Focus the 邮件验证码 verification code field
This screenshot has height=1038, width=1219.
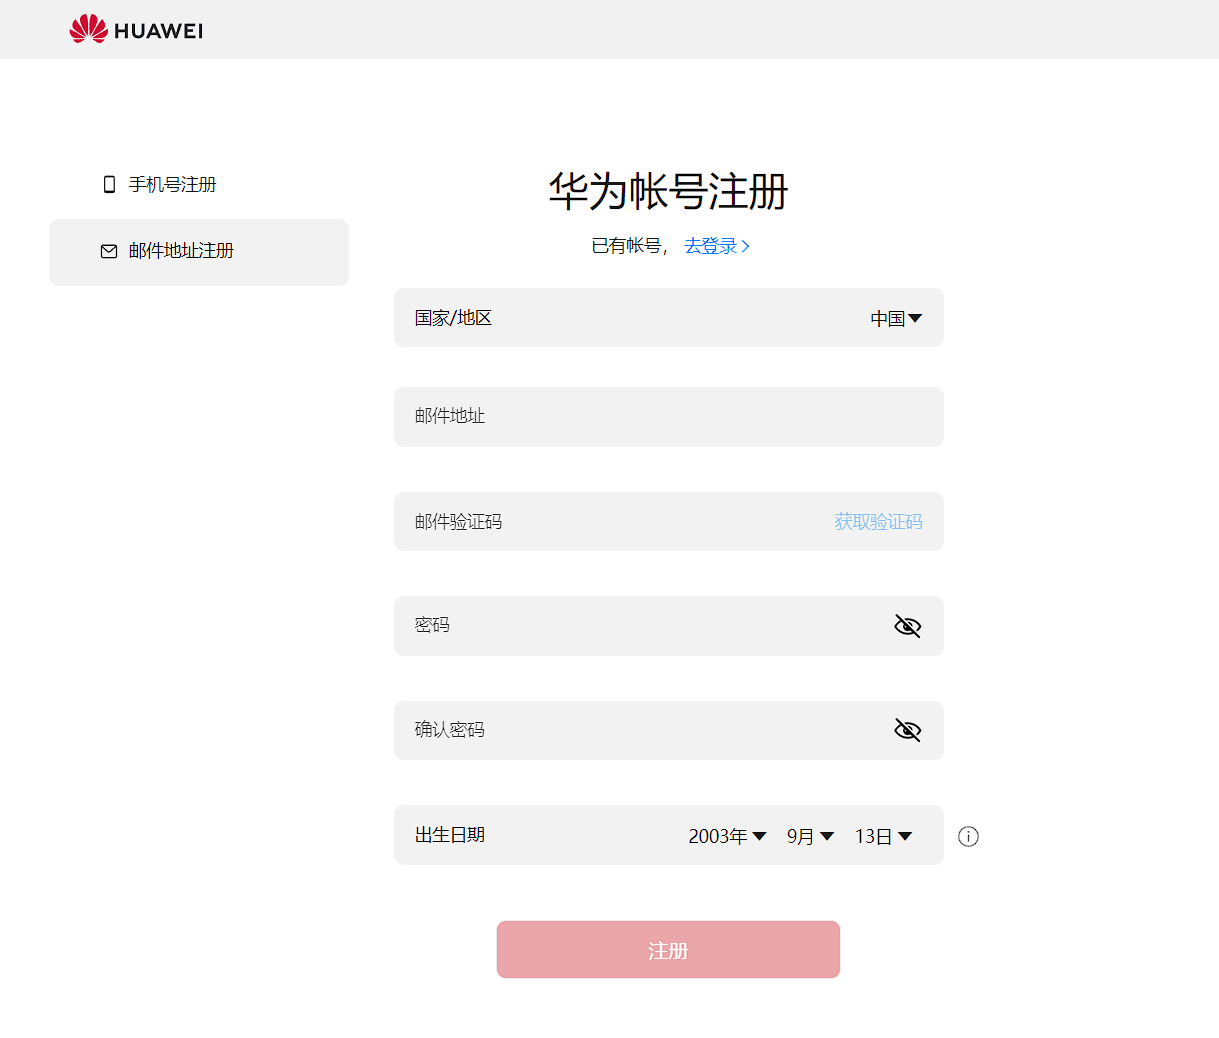669,521
